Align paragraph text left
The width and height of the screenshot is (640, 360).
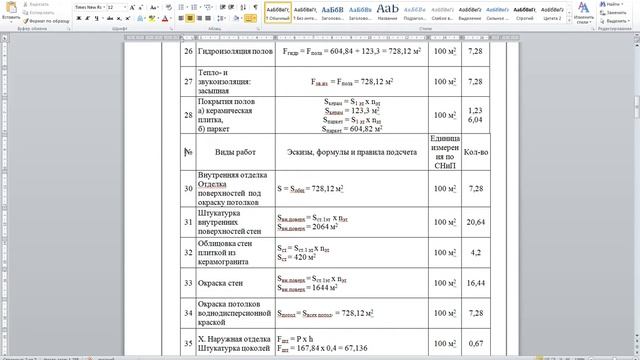(x=181, y=18)
